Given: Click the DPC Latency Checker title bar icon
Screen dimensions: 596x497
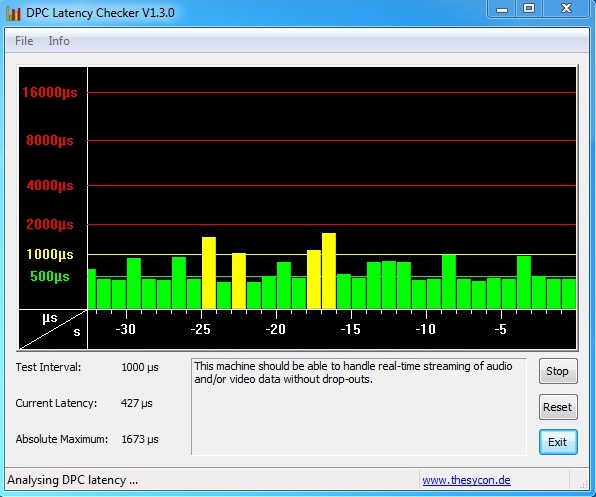Looking at the screenshot, I should coord(13,13).
